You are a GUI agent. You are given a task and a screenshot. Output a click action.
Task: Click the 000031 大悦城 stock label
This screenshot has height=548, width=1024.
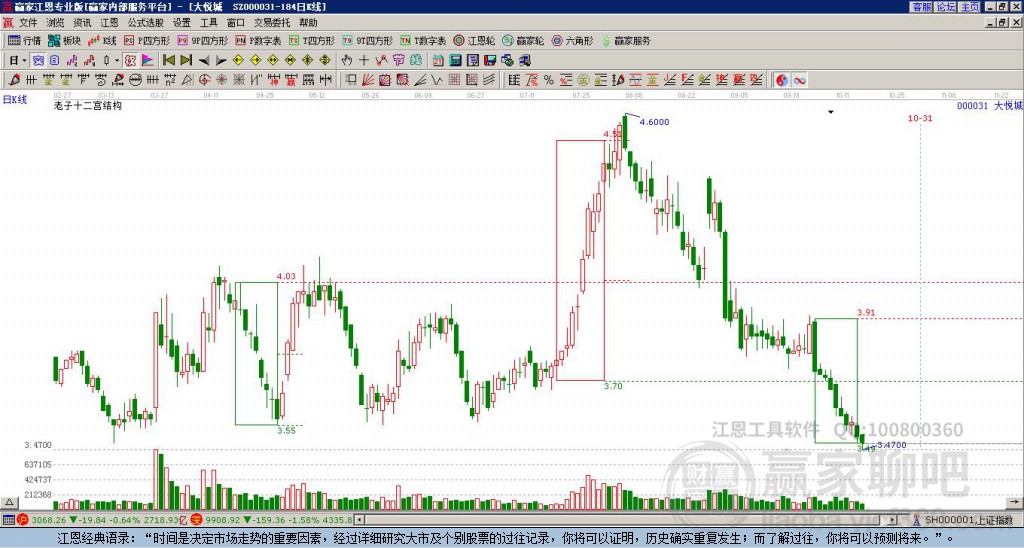pos(989,105)
